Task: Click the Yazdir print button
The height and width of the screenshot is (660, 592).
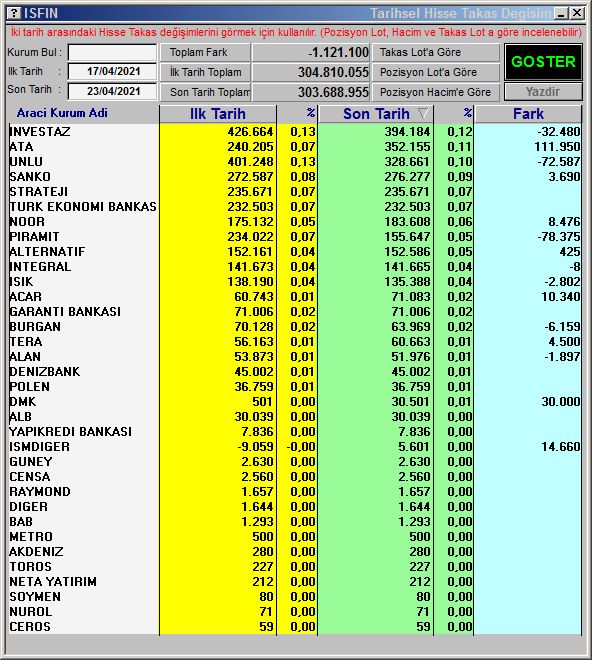Action: (543, 91)
